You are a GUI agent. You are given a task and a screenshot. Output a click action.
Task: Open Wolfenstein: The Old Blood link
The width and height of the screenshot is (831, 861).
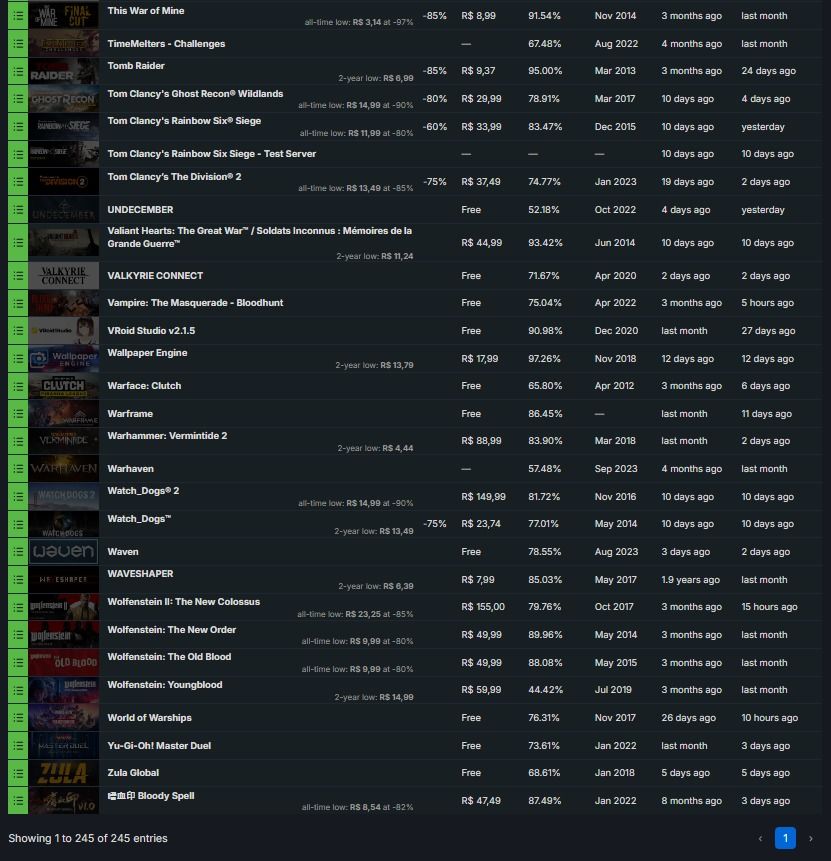(x=169, y=656)
